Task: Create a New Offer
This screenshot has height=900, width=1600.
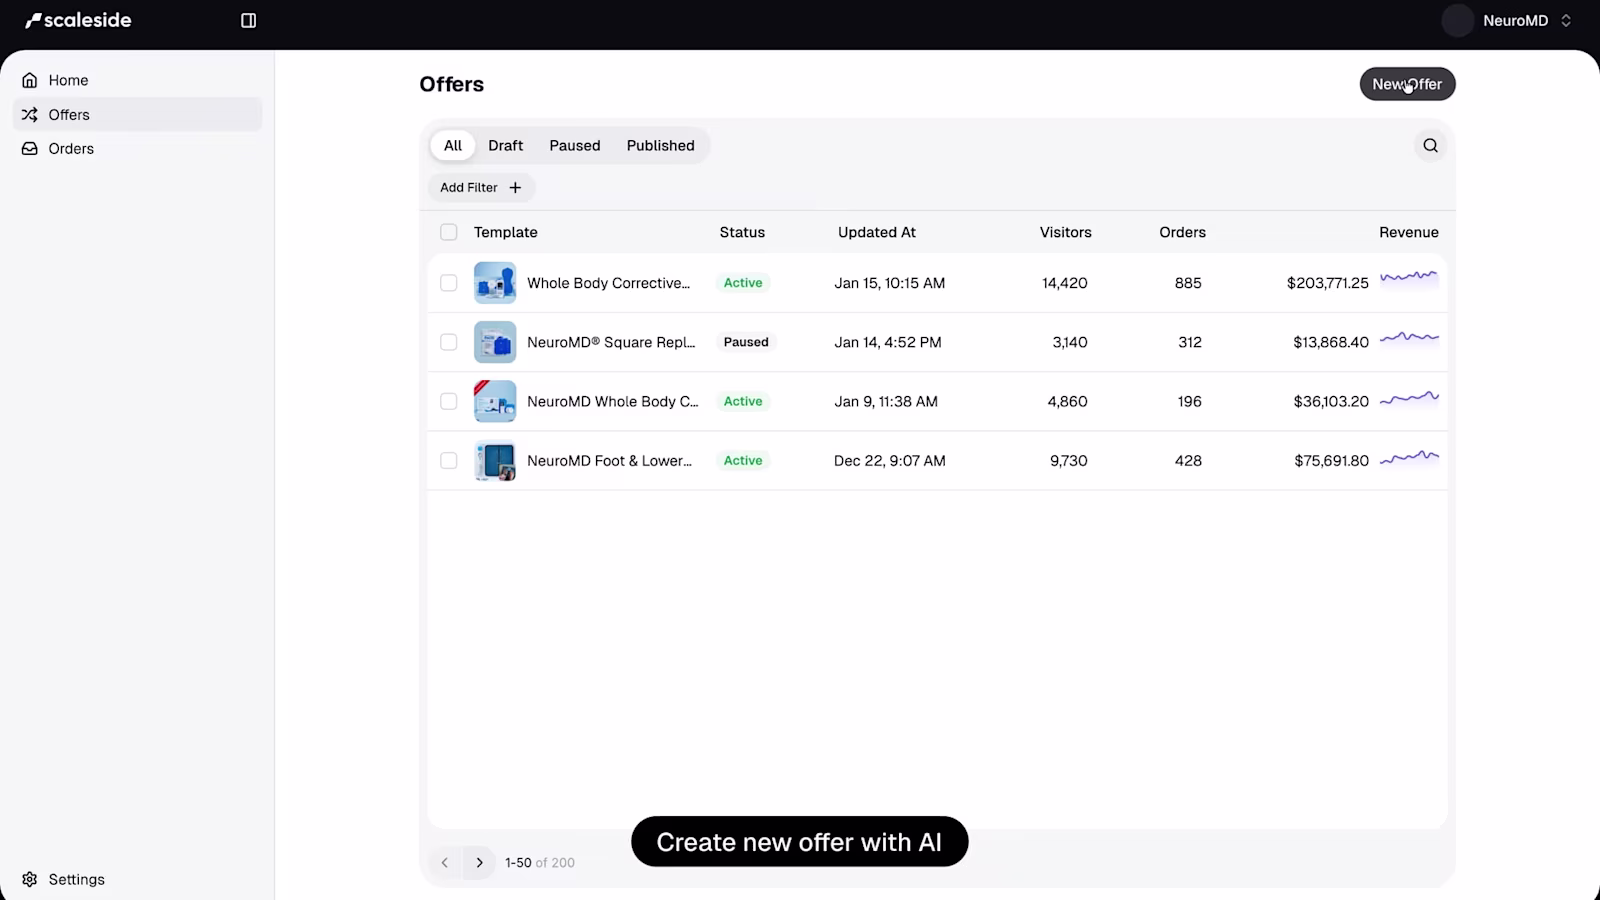Action: 1407,84
